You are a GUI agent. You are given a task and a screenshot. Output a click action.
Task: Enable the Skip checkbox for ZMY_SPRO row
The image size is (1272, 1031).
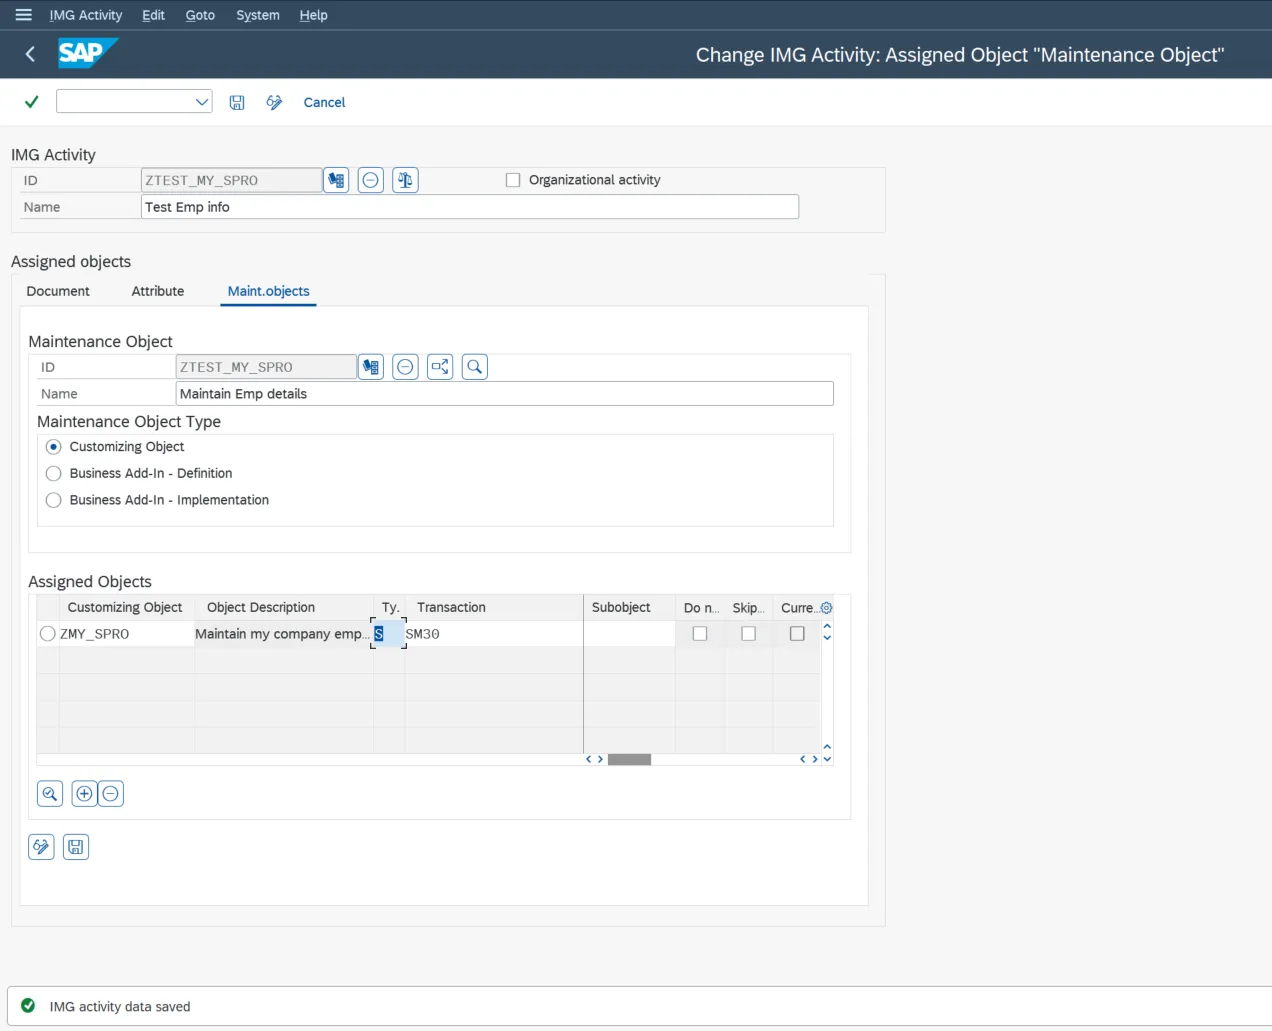click(748, 633)
